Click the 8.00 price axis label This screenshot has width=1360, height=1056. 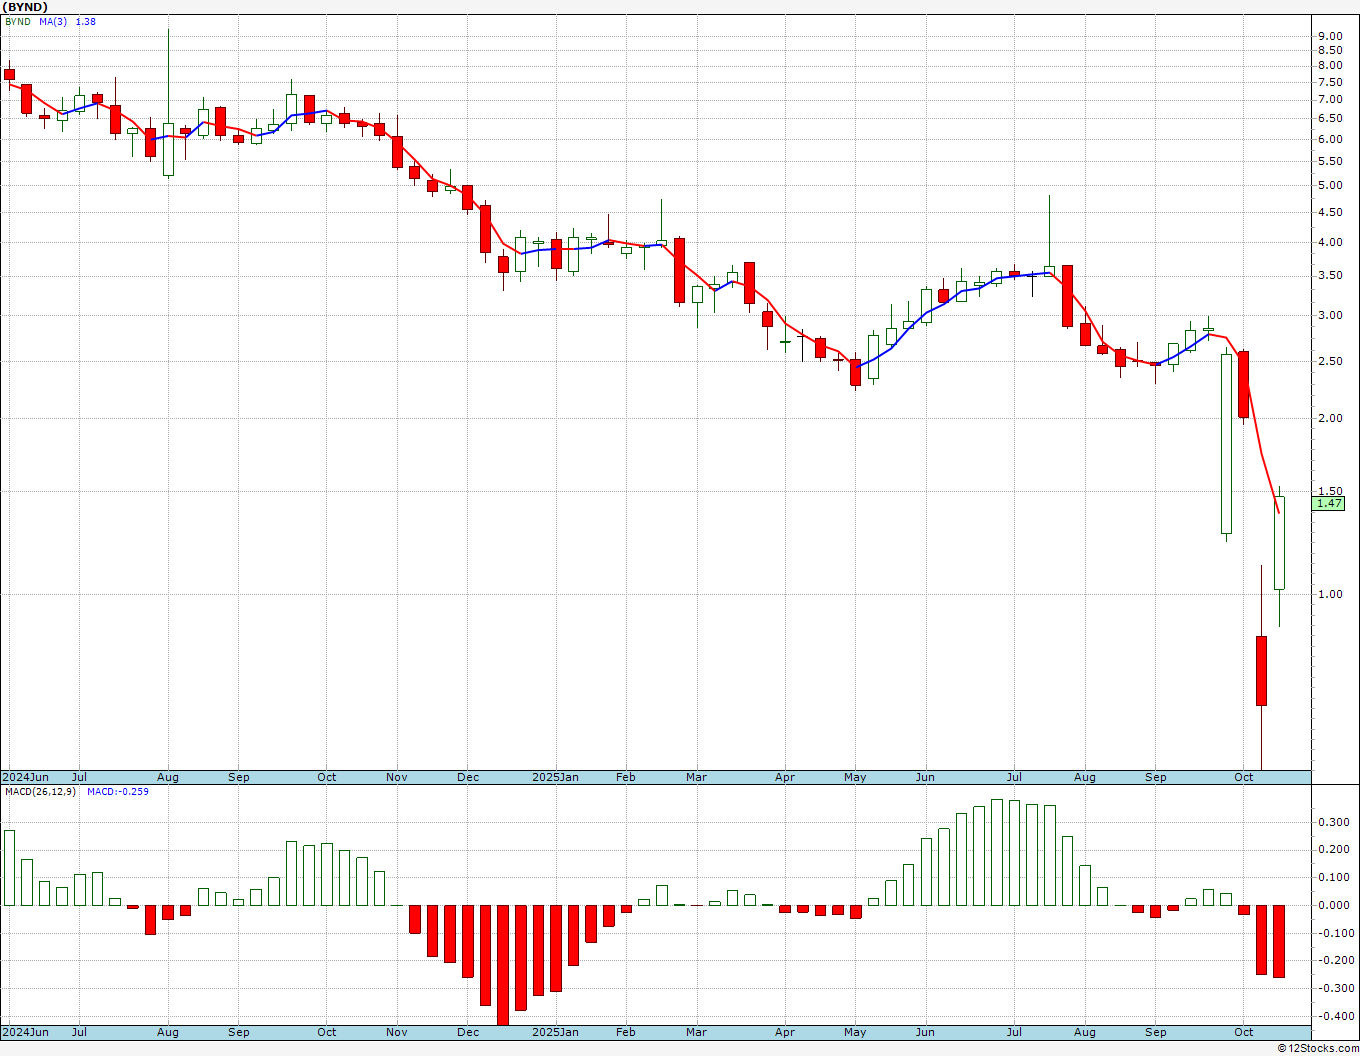(x=1330, y=65)
